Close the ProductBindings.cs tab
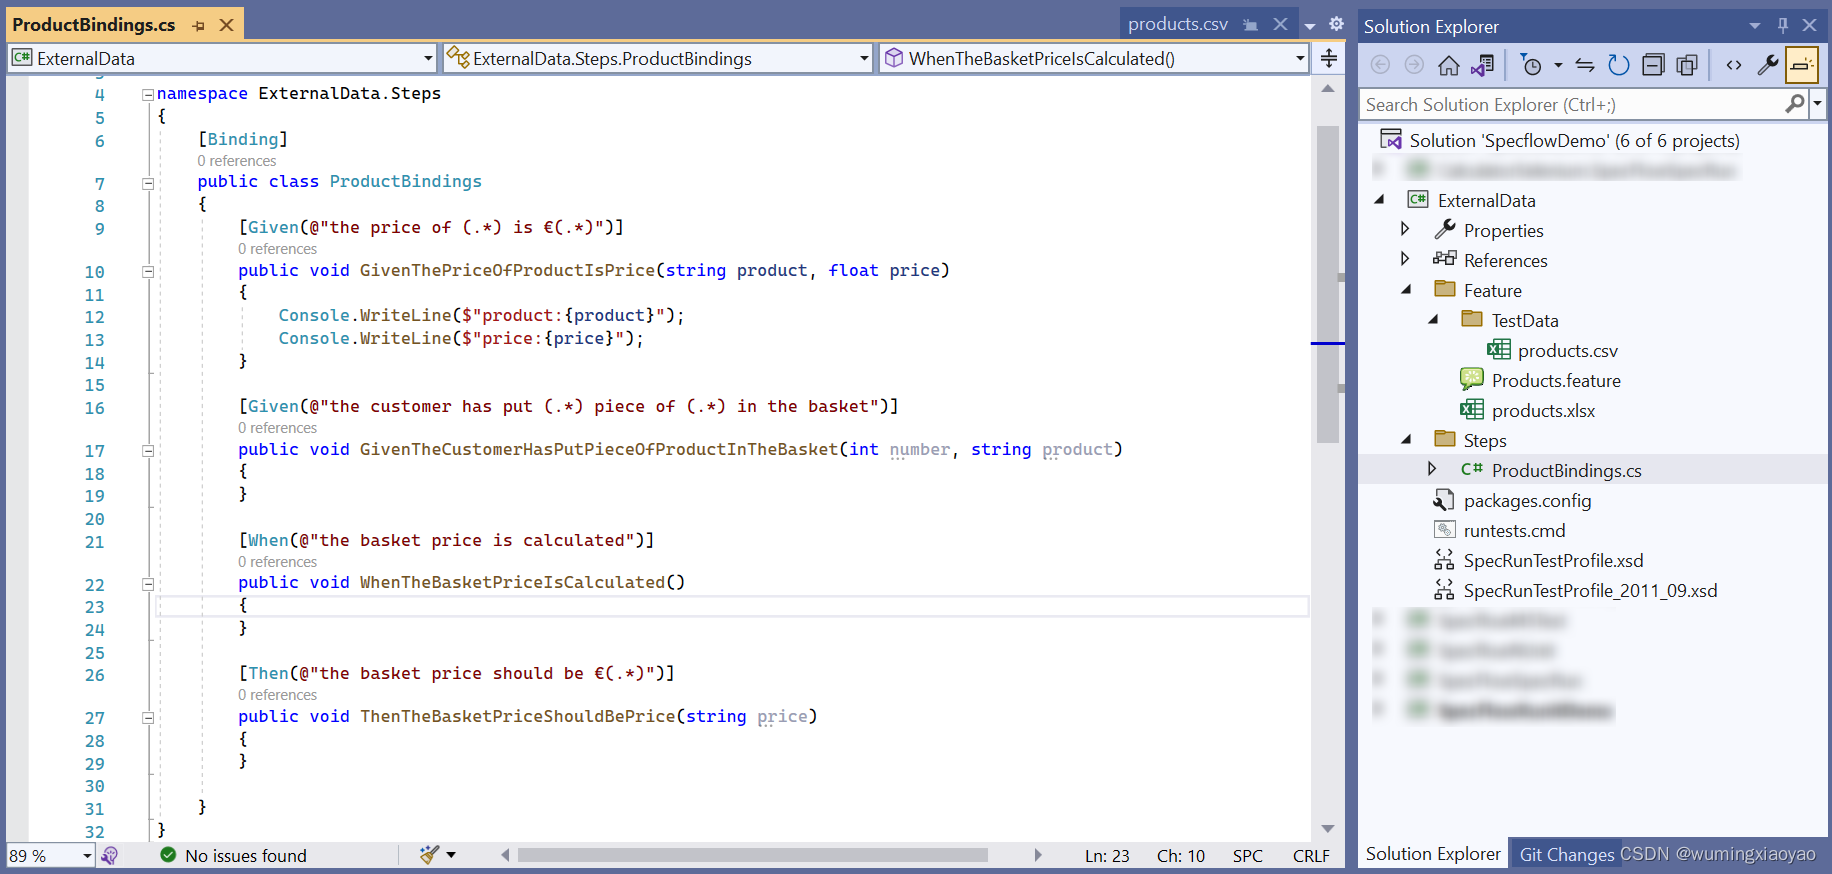The image size is (1832, 874). pos(227,25)
